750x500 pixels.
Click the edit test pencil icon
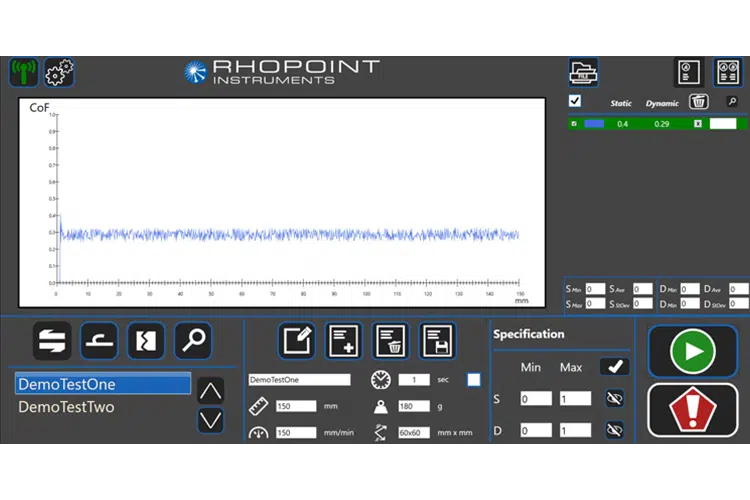[296, 341]
